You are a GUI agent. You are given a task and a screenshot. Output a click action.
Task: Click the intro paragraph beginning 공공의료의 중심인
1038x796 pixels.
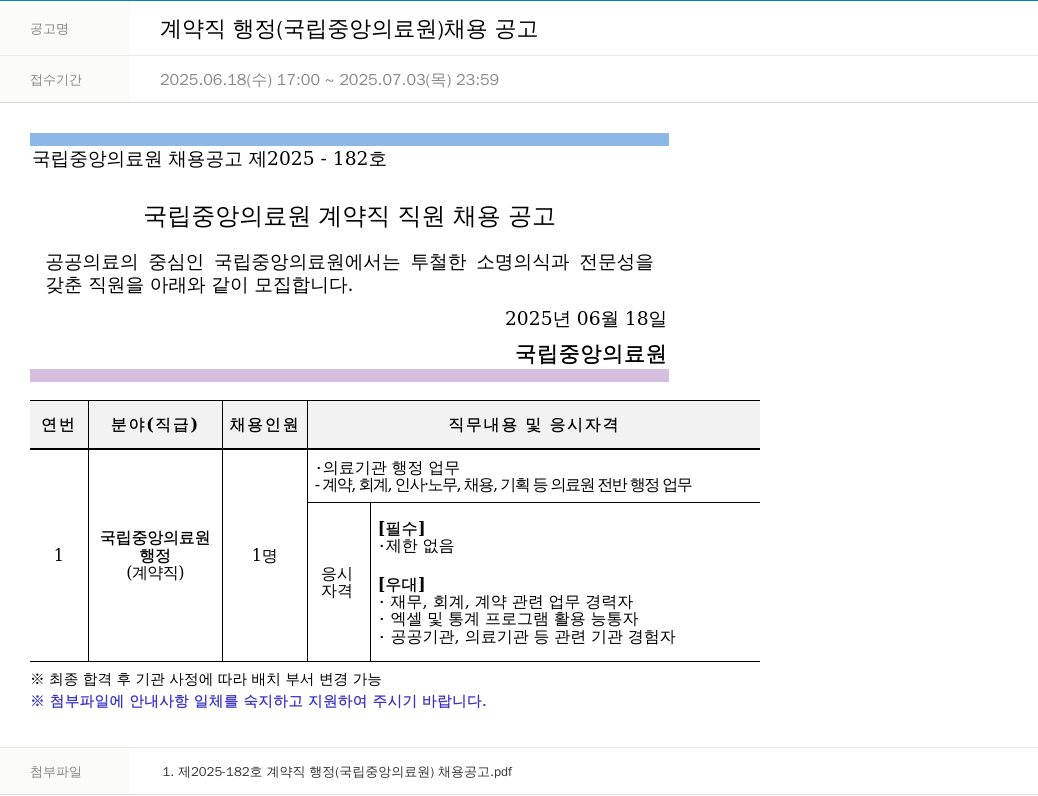350,273
